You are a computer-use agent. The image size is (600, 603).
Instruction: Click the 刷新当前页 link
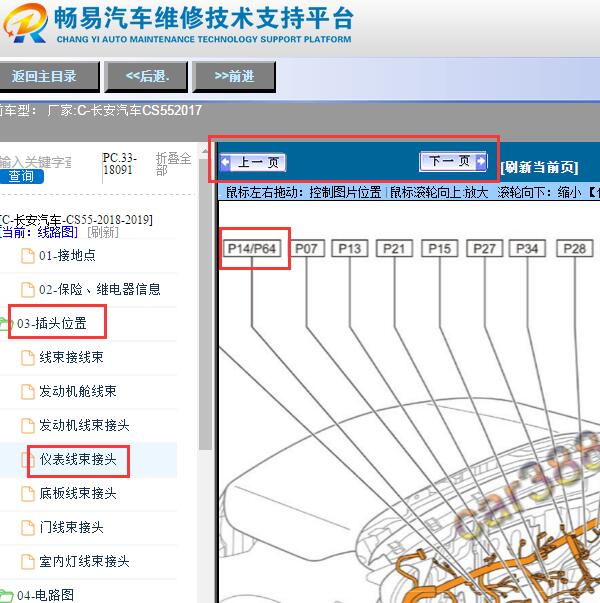539,167
